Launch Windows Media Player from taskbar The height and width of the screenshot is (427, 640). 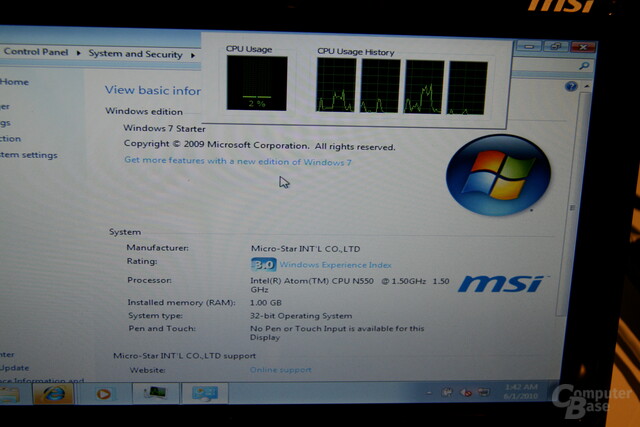pos(103,394)
